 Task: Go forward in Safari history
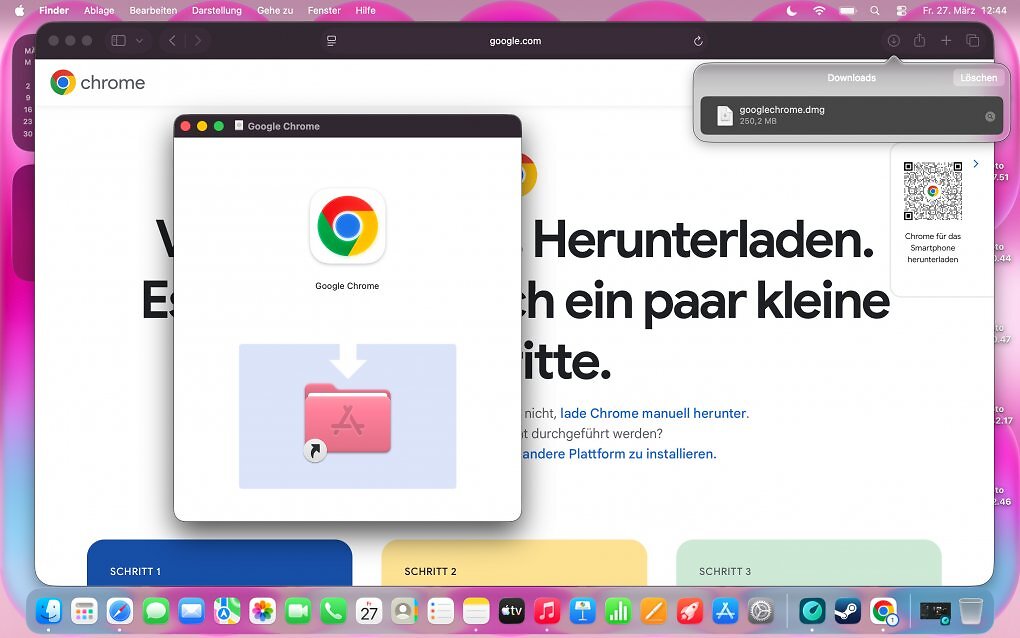(198, 40)
